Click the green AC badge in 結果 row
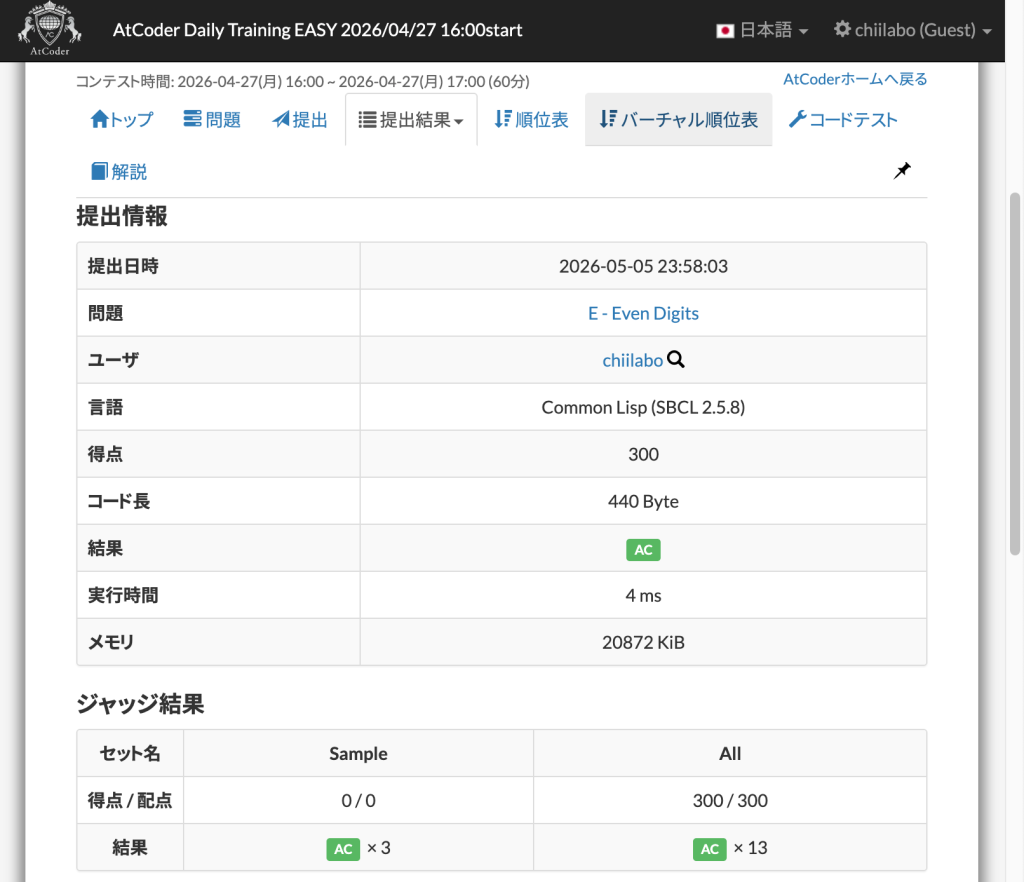This screenshot has width=1024, height=882. [x=643, y=550]
